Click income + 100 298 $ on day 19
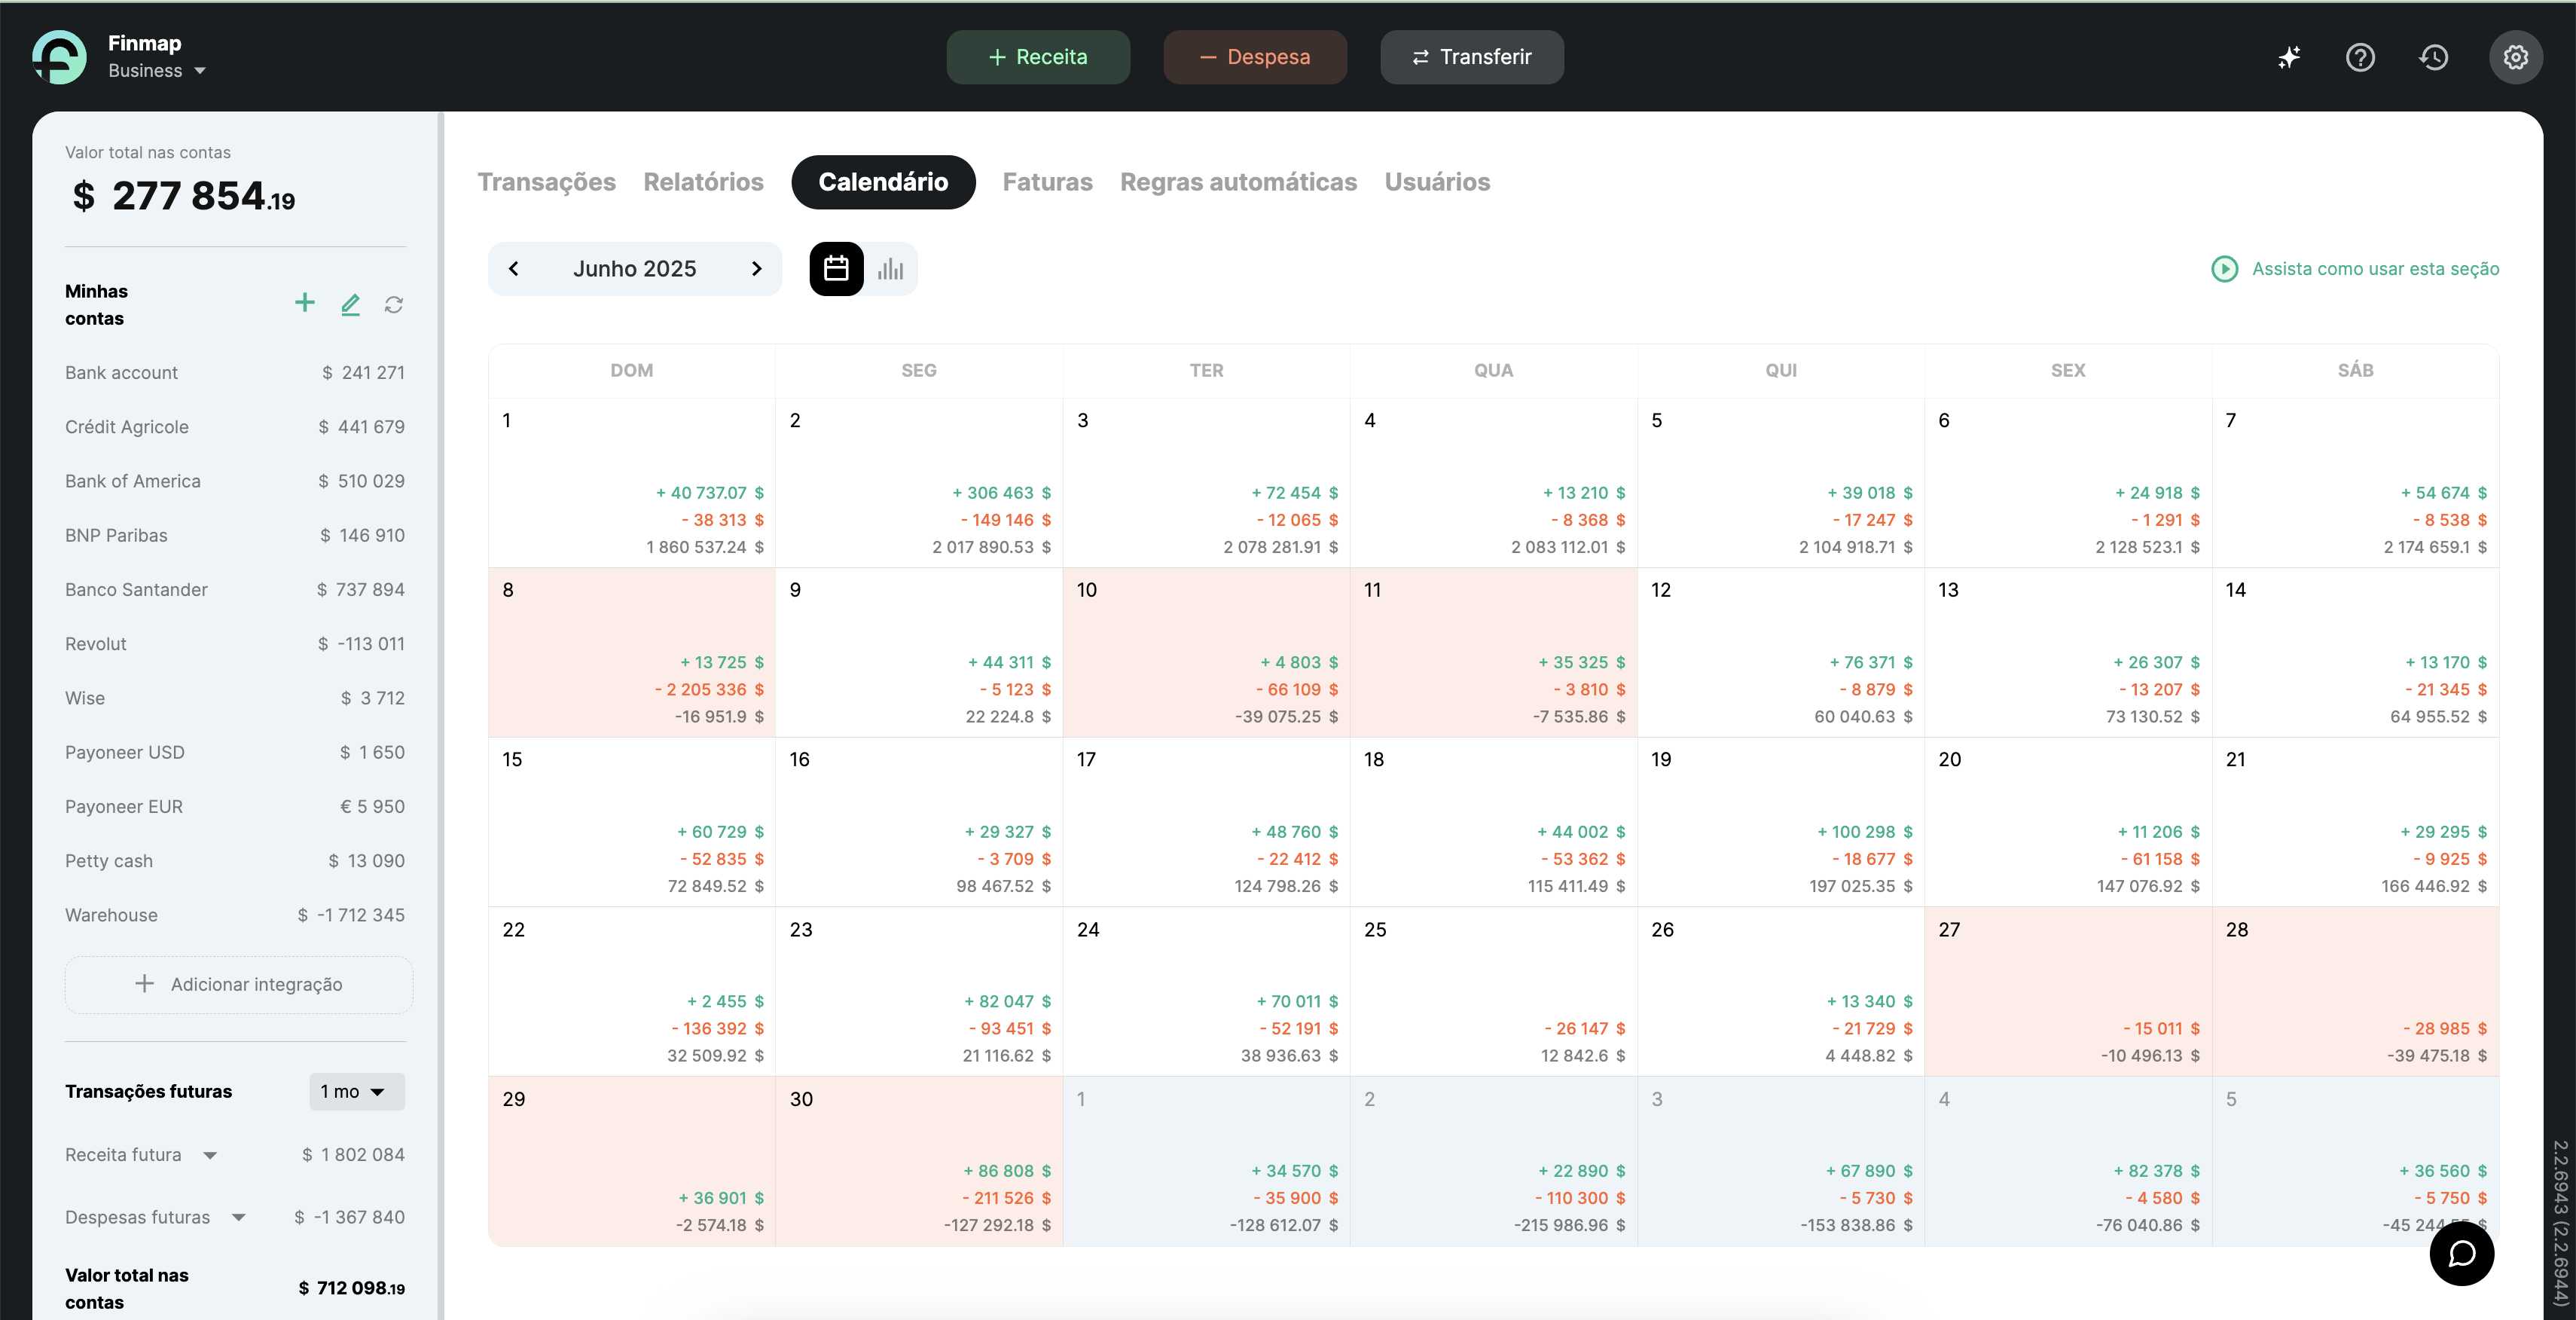 coord(1864,832)
